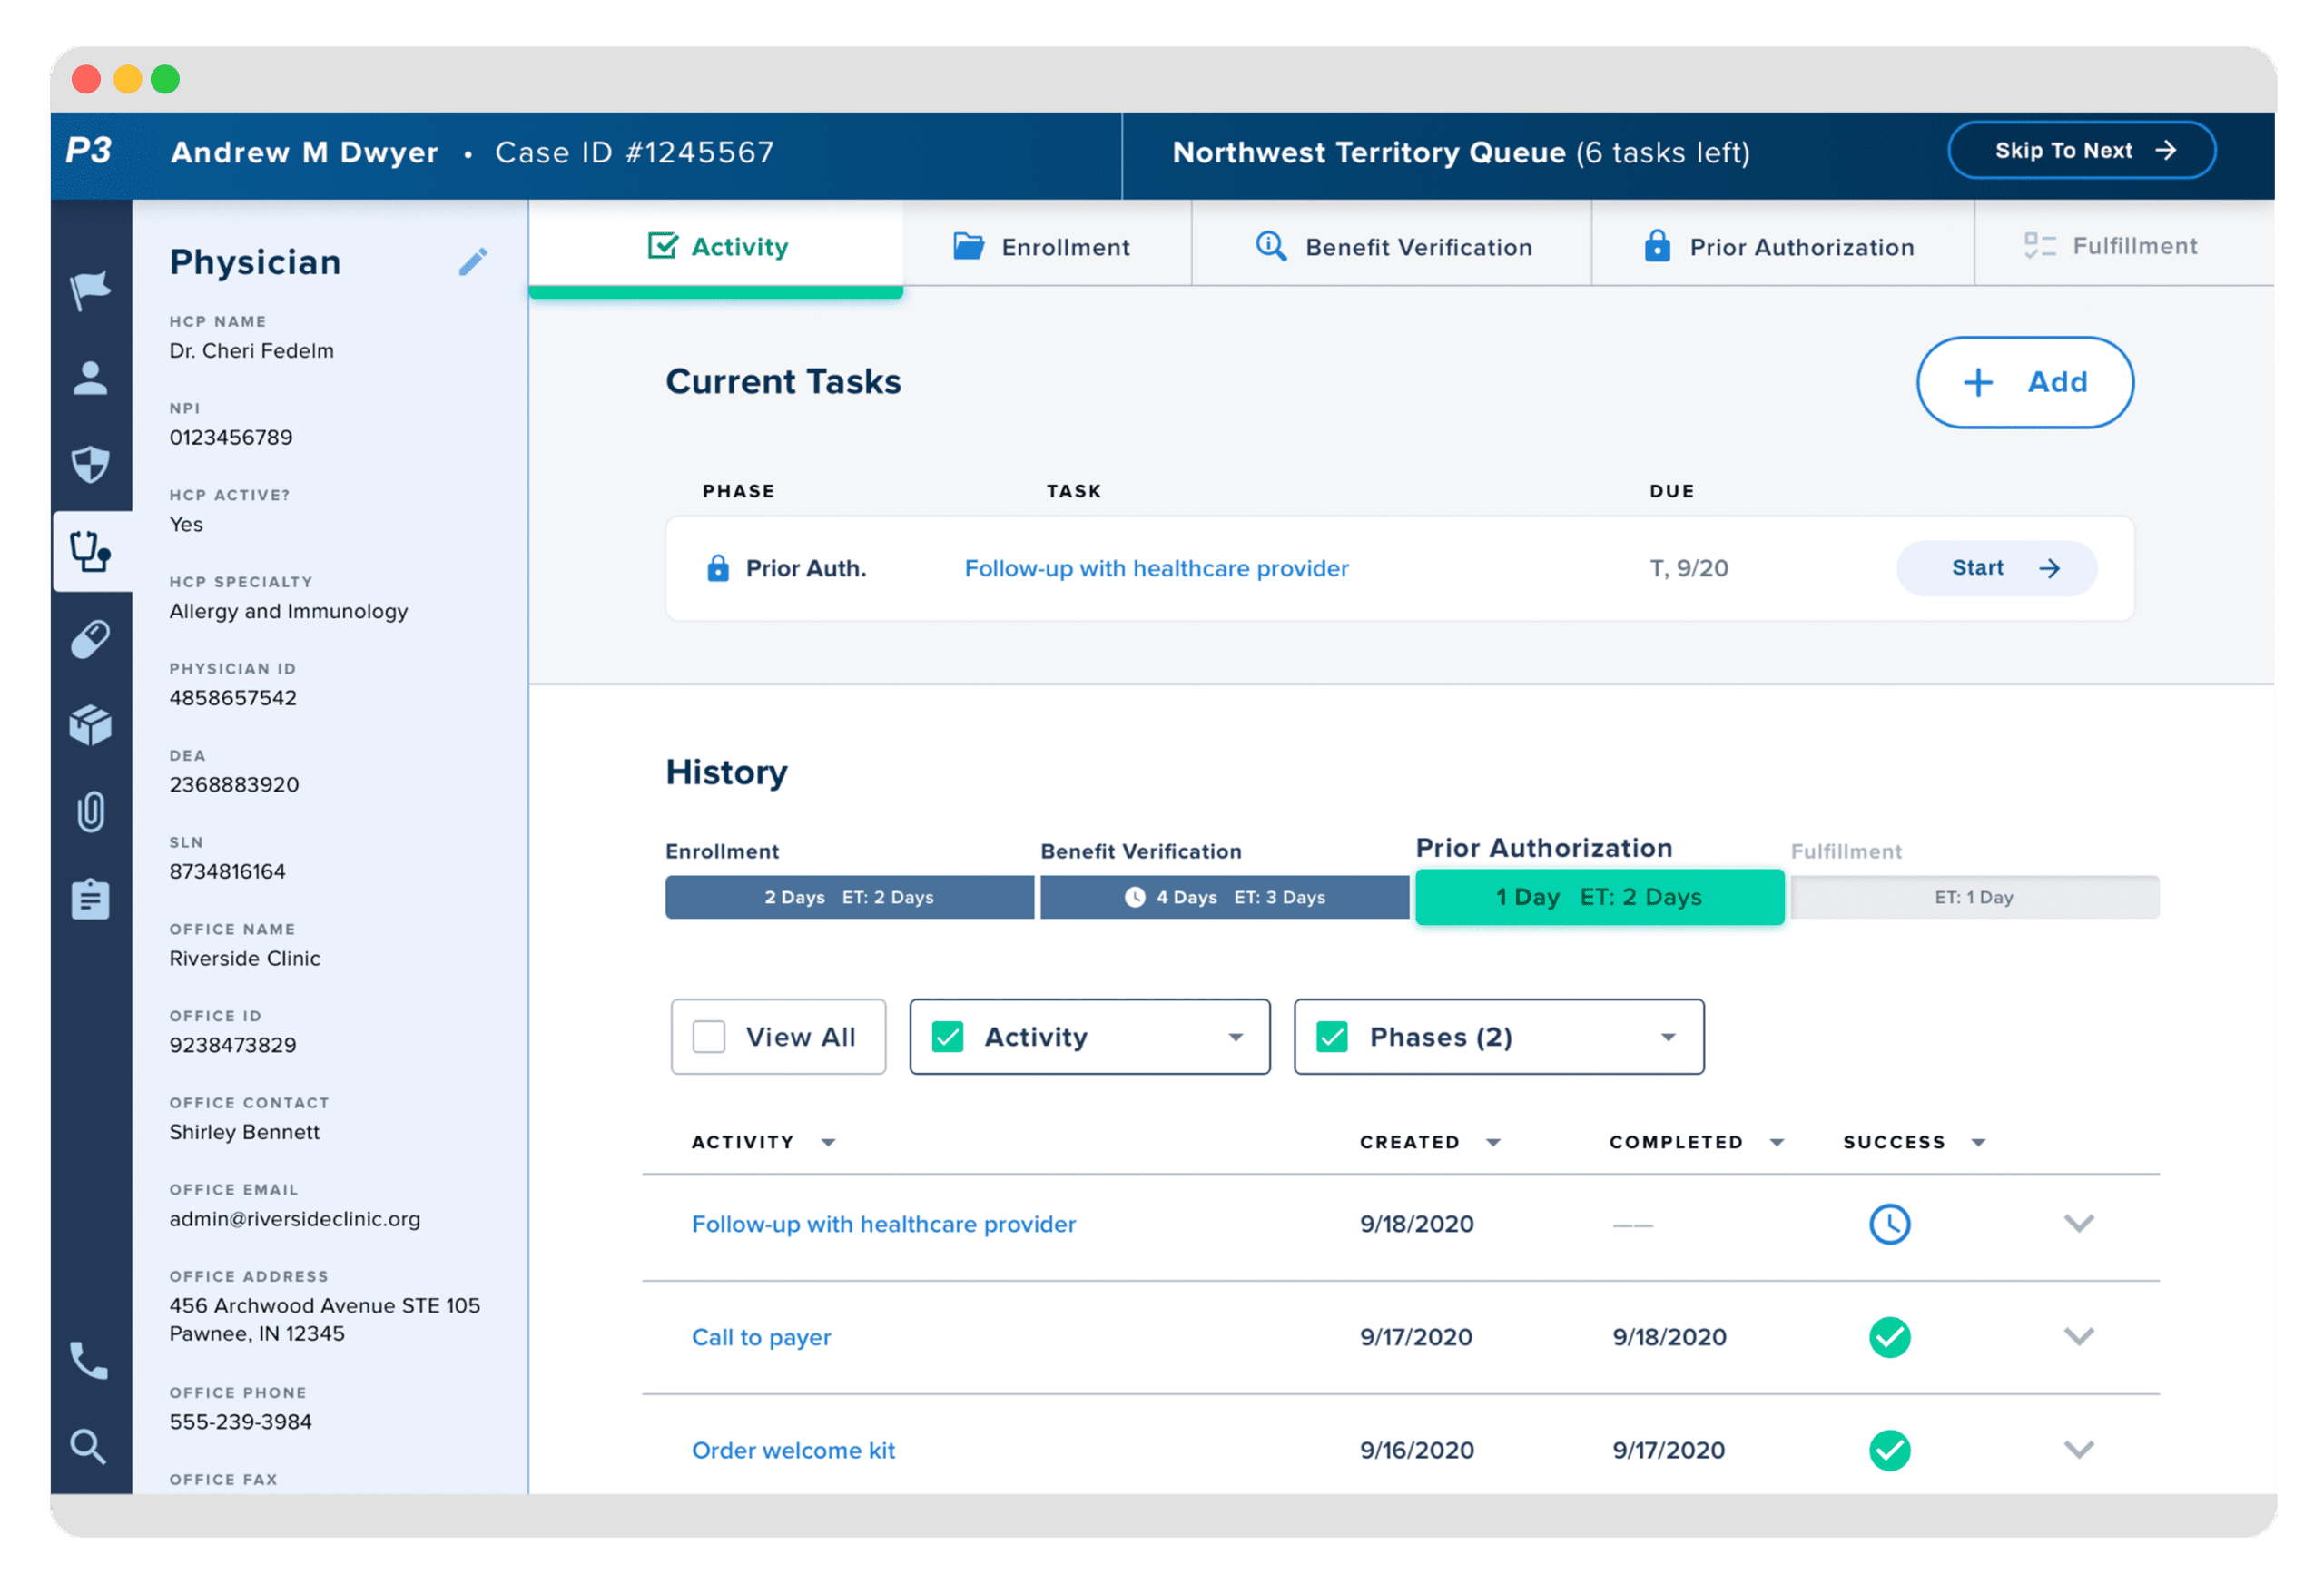Sort by the COMPLETED column arrow
The width and height of the screenshot is (2324, 1584).
(x=1777, y=1142)
